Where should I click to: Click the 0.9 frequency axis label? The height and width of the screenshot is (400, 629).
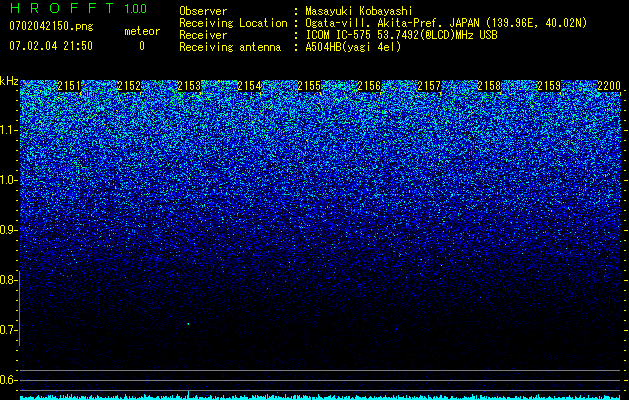click(8, 230)
